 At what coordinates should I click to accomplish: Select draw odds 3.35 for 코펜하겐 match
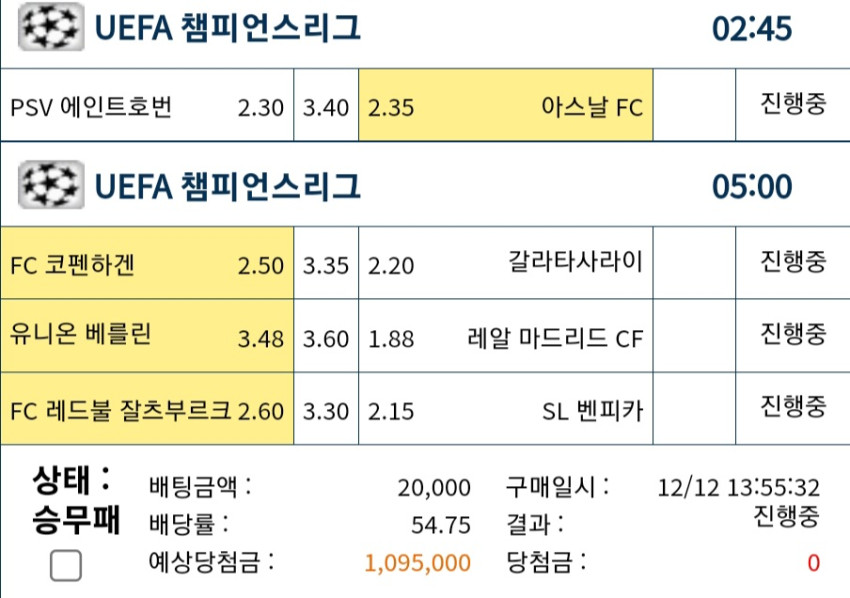tap(326, 263)
